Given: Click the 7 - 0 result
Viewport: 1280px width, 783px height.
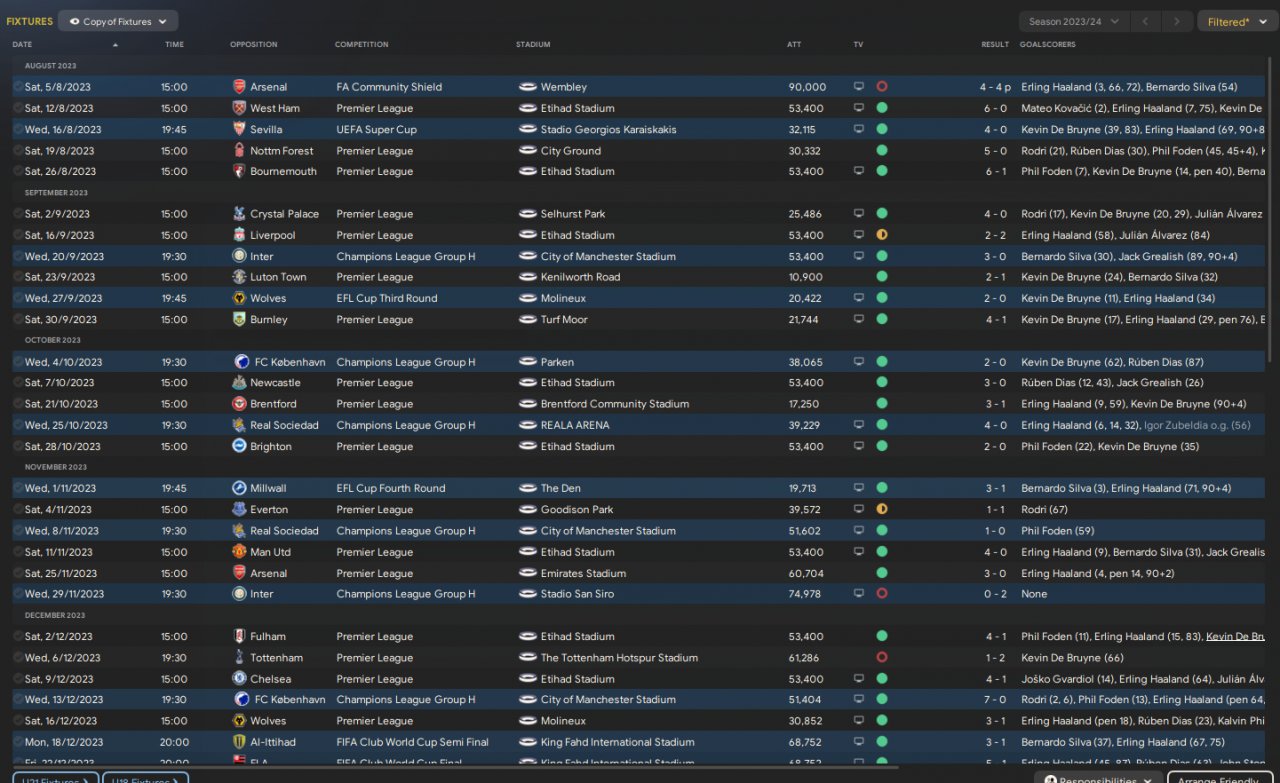Looking at the screenshot, I should click(x=995, y=700).
